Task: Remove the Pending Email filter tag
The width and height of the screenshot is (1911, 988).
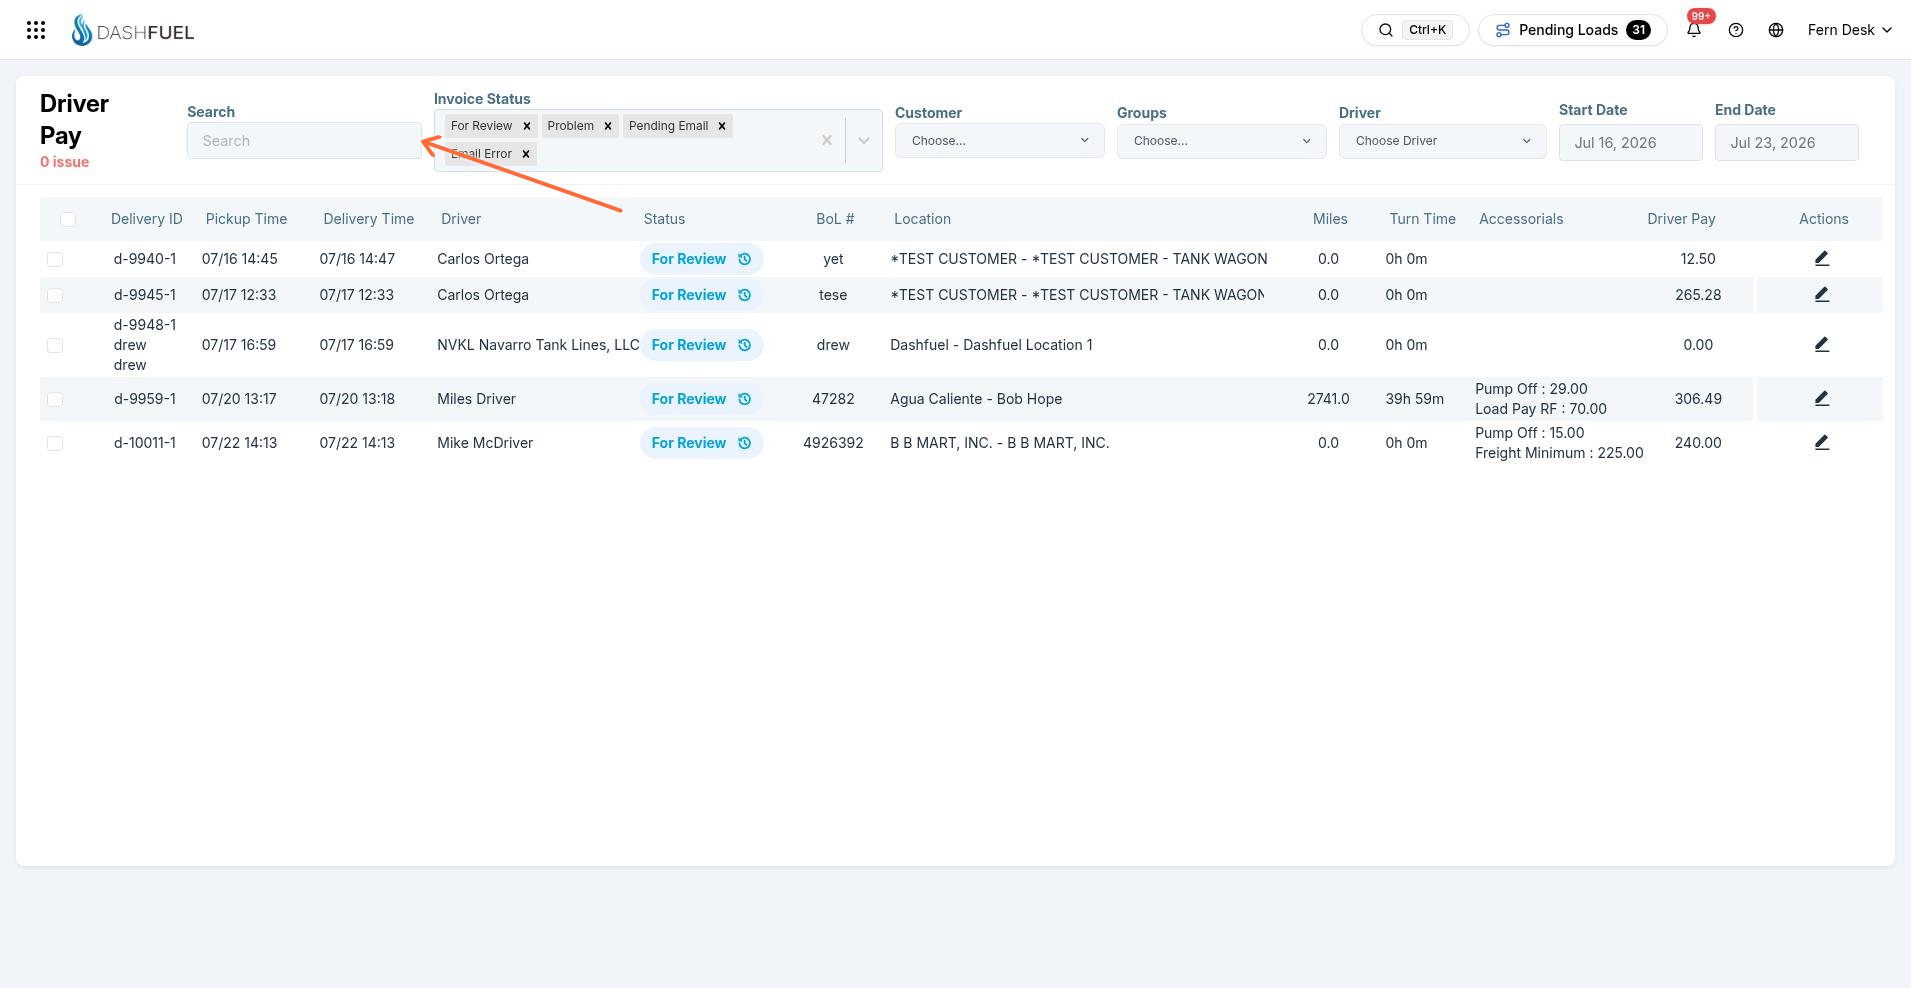Action: 722,126
